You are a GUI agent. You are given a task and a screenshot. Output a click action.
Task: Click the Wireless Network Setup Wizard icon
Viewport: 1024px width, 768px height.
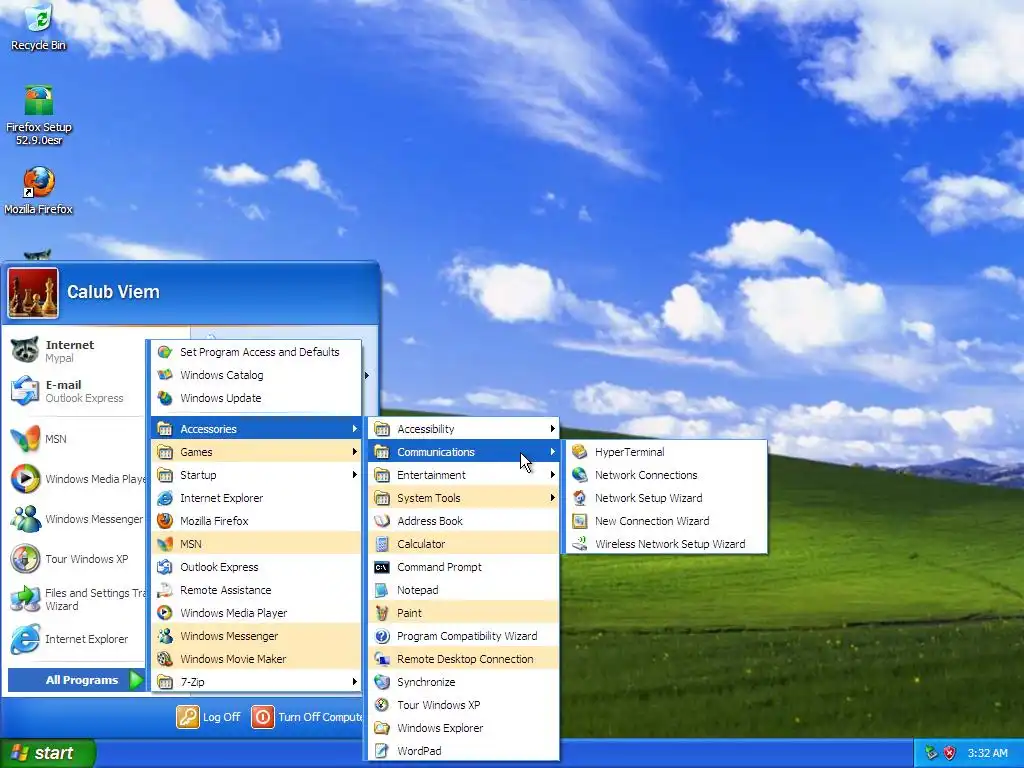click(x=579, y=544)
